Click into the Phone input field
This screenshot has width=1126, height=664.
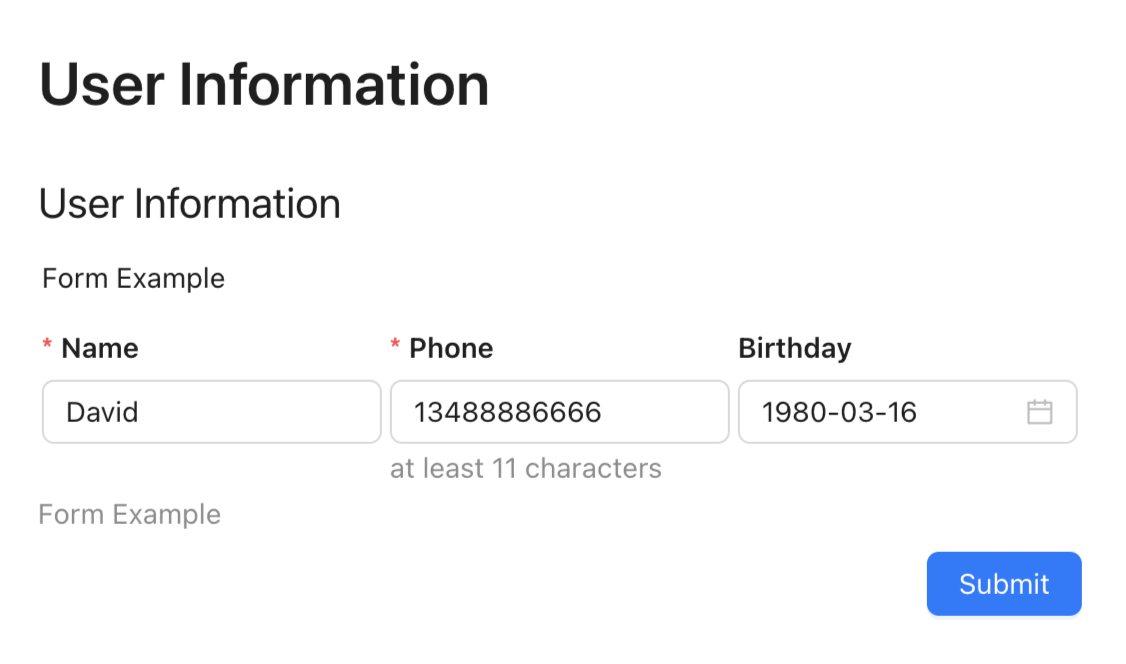559,412
